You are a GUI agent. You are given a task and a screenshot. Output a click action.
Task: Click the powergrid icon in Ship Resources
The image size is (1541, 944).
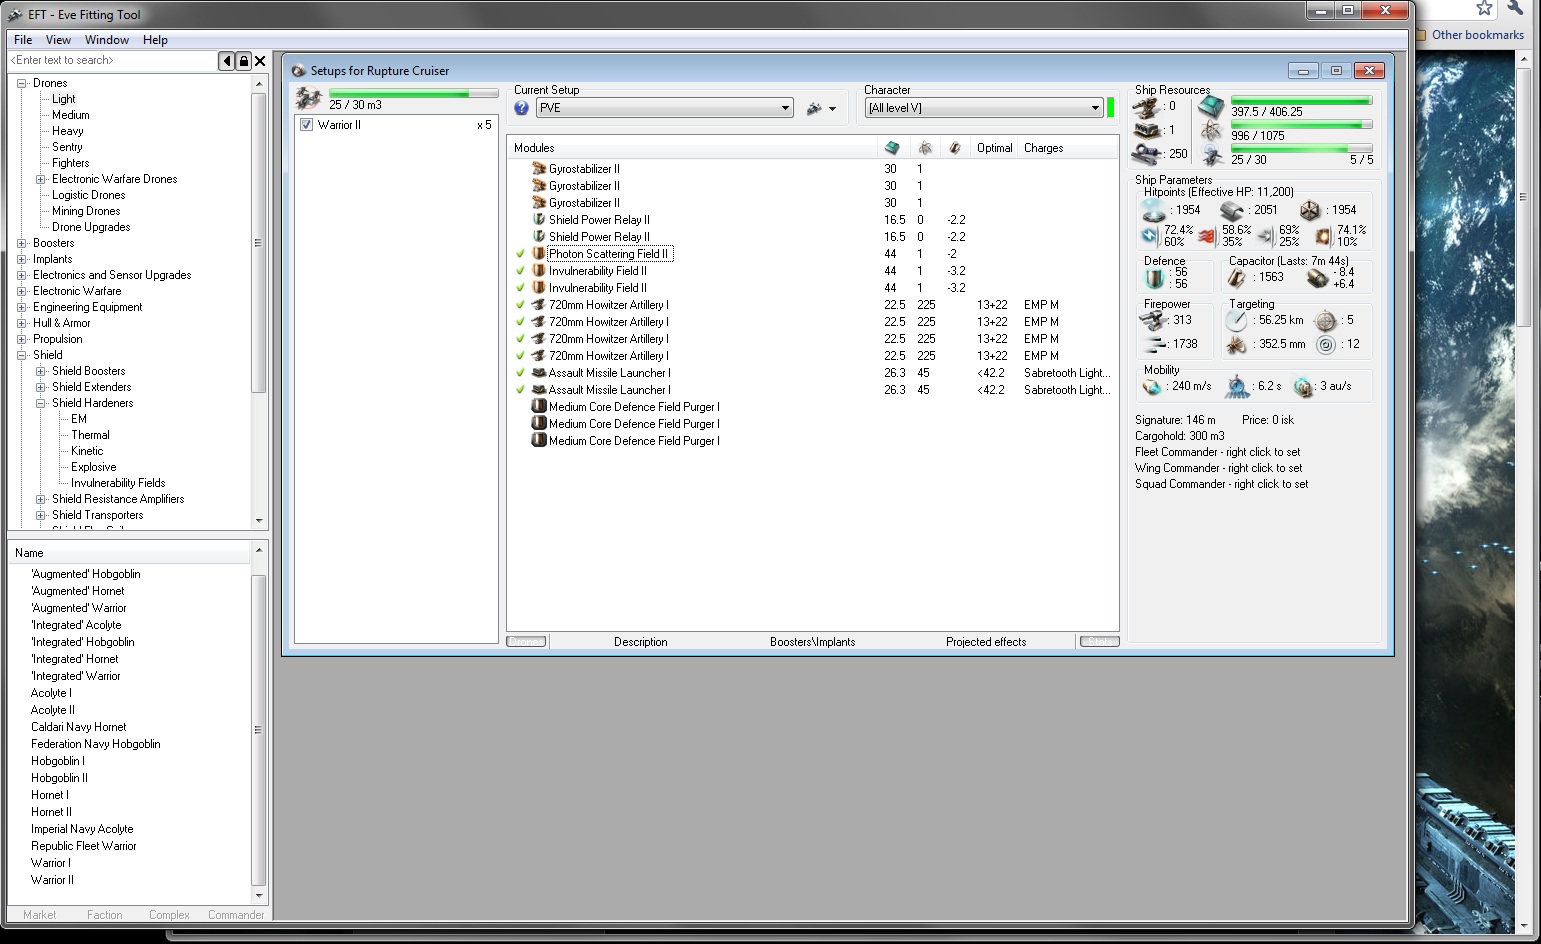(x=1211, y=131)
